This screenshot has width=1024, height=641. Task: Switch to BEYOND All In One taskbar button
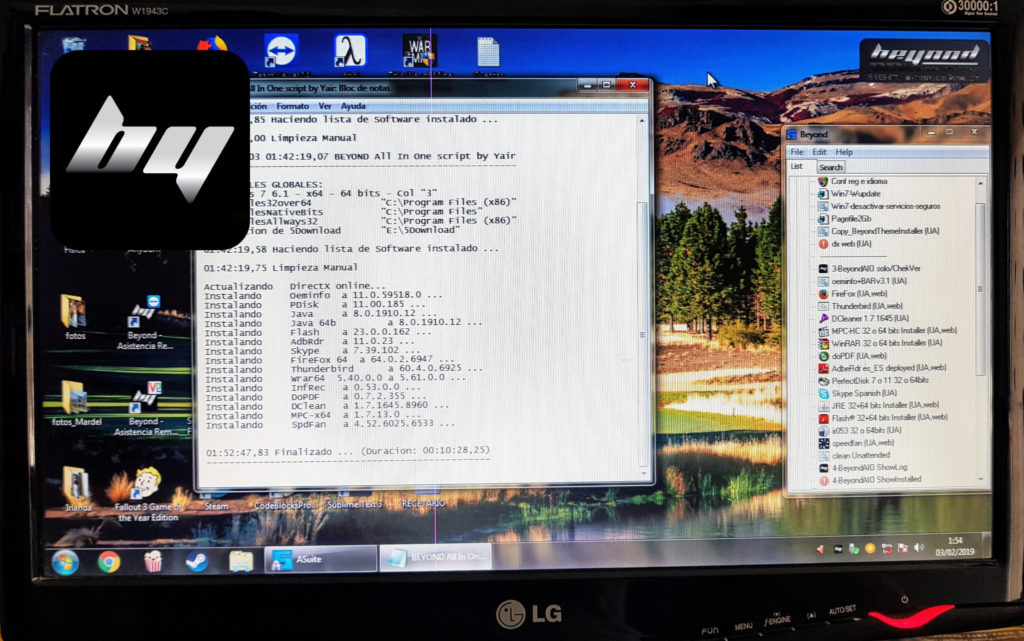click(x=435, y=558)
